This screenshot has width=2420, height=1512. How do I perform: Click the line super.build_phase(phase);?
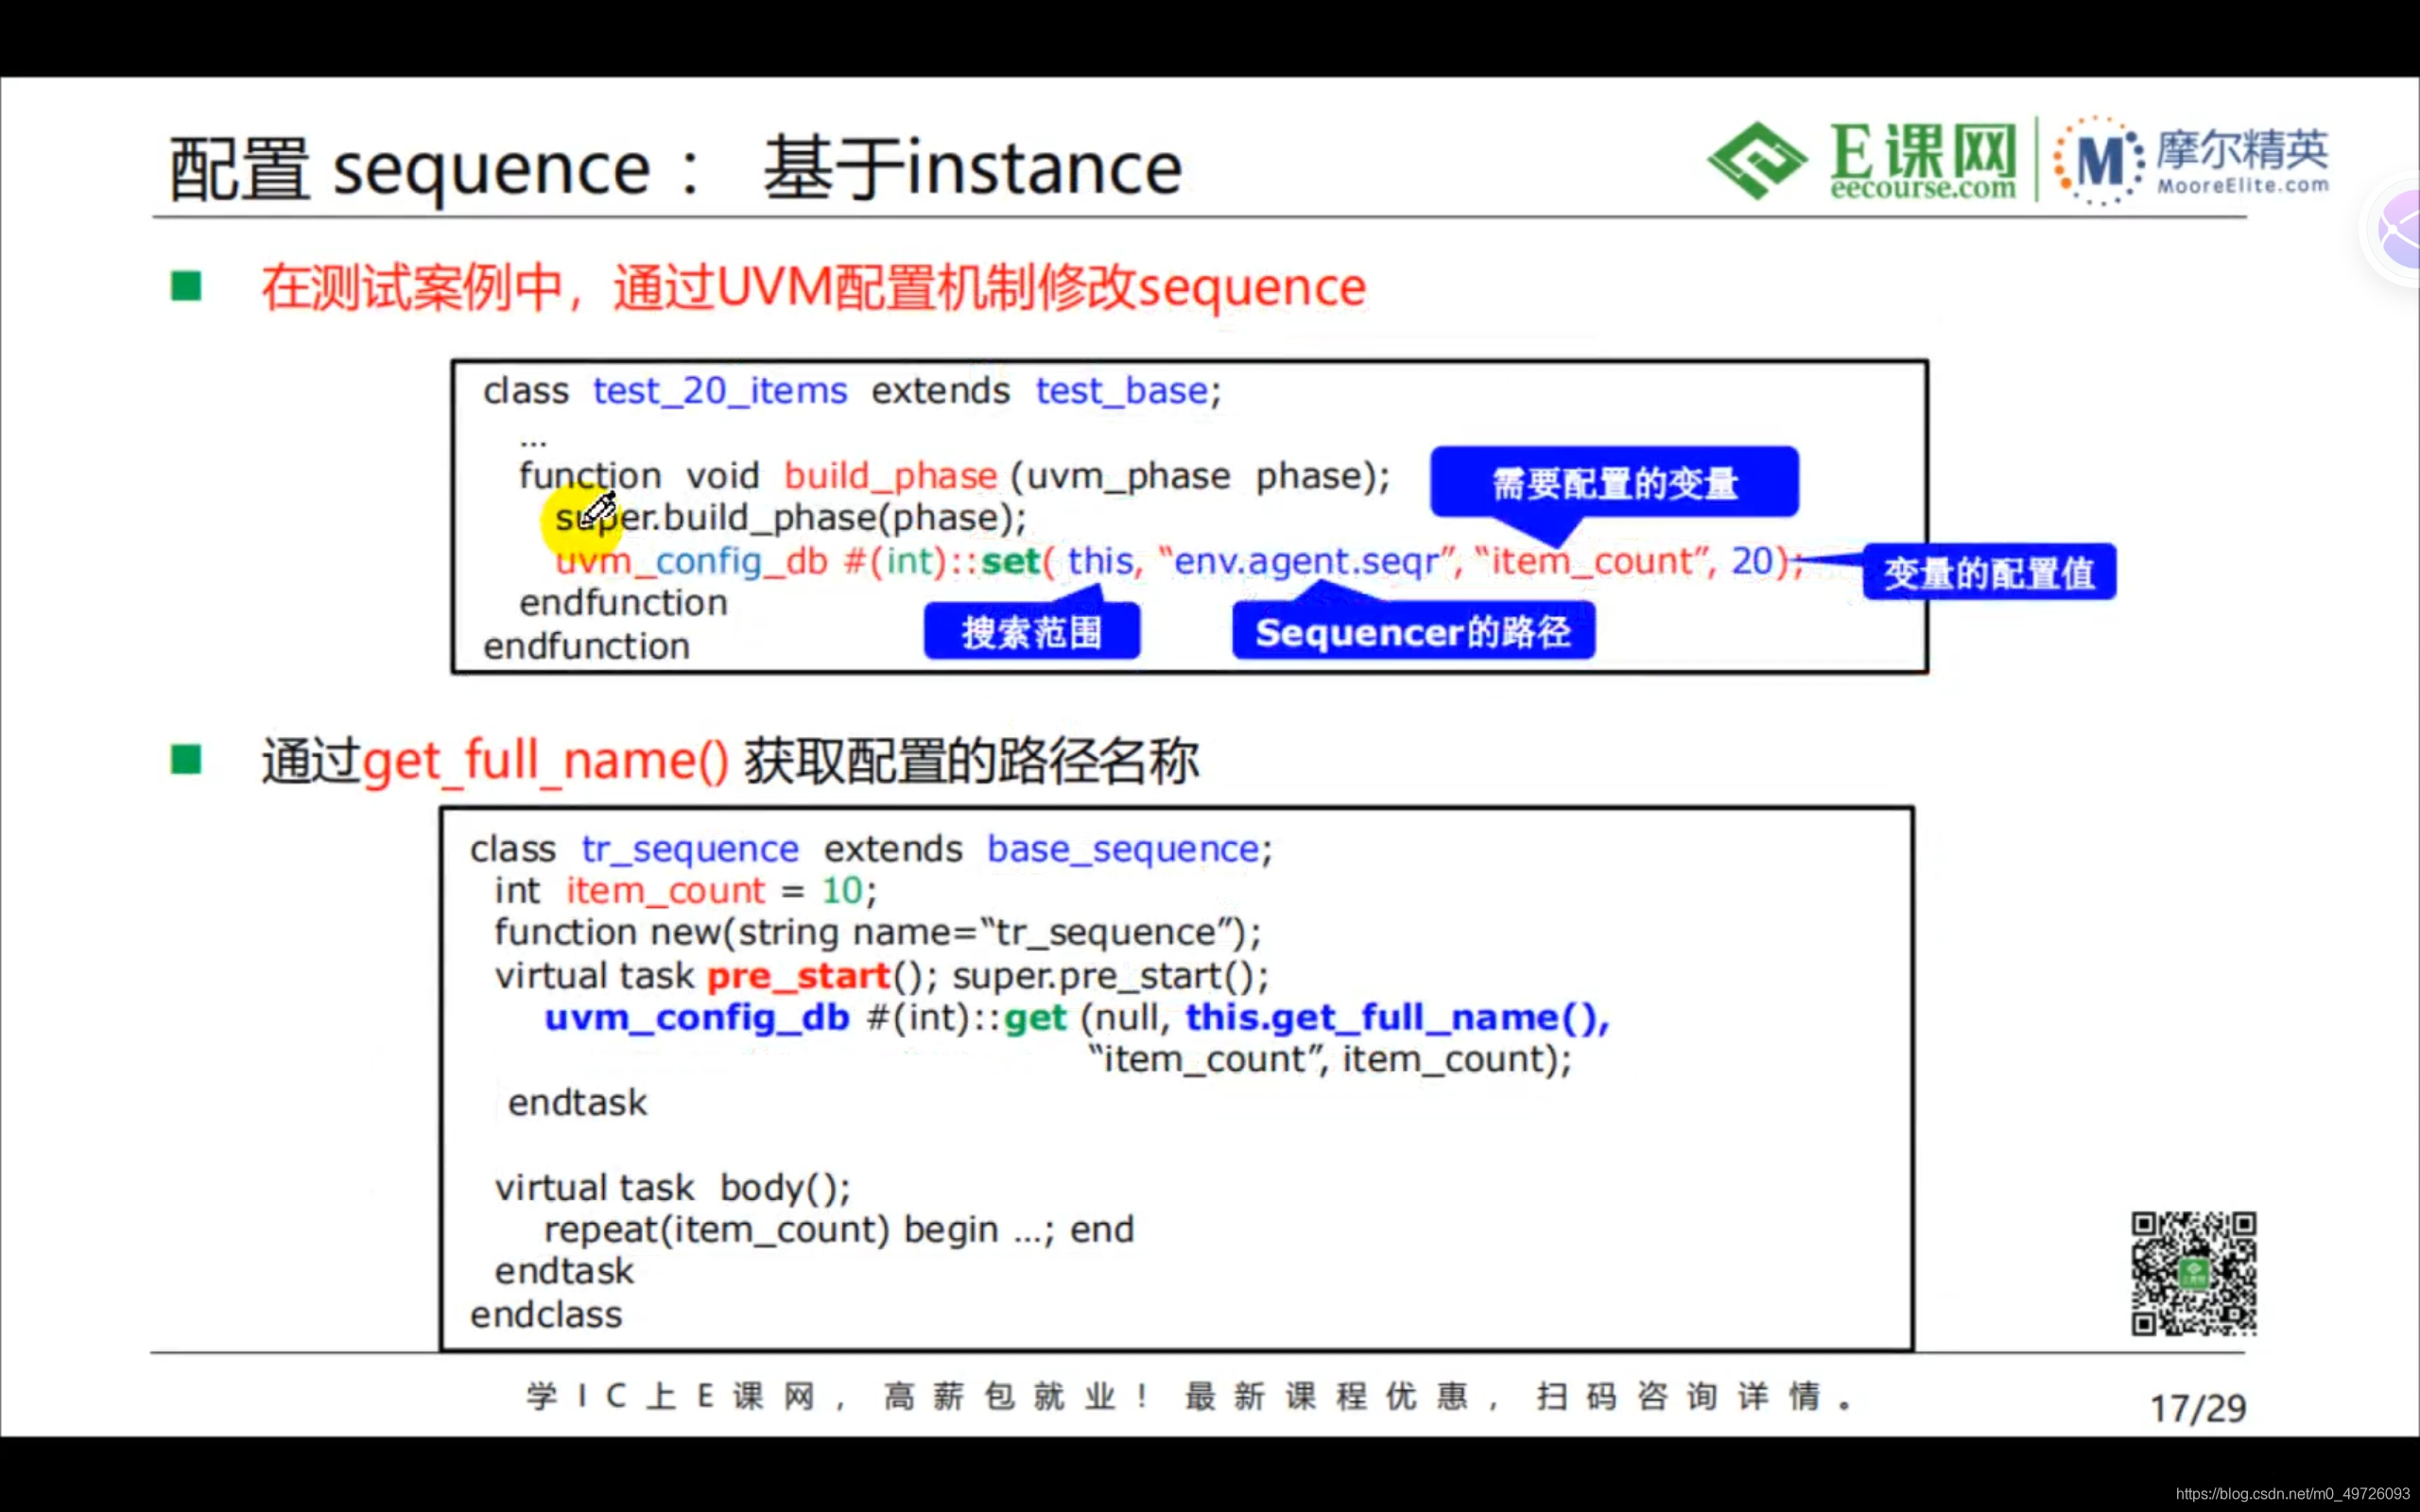791,518
